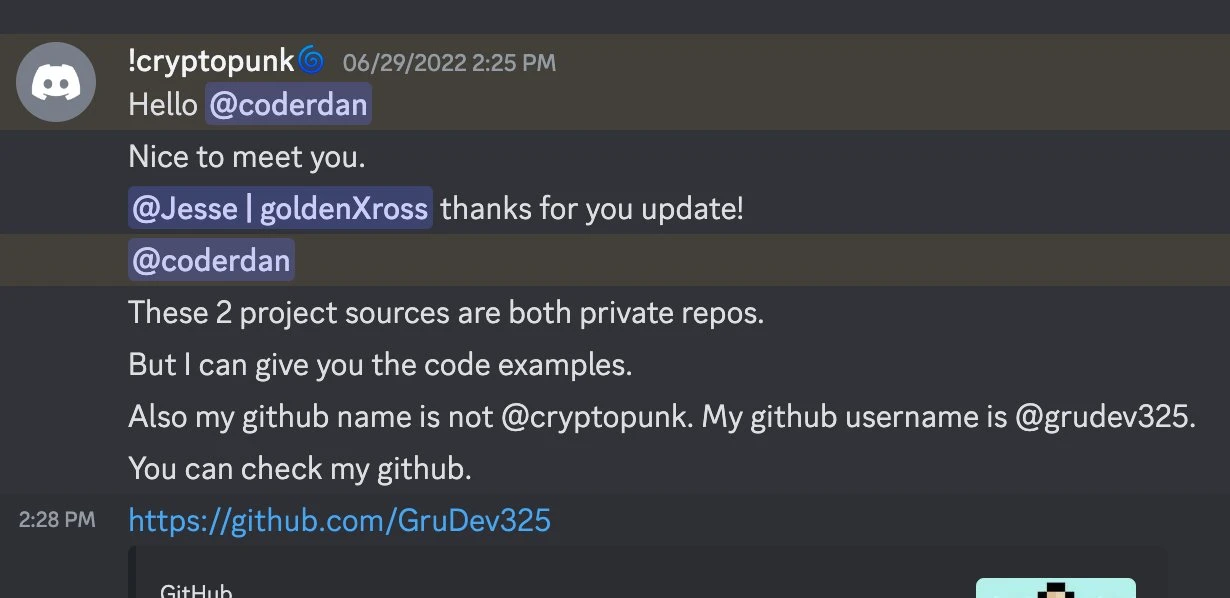This screenshot has width=1230, height=598.
Task: Click the 06/29/2022 2:25 PM timestamp
Action: pos(449,63)
